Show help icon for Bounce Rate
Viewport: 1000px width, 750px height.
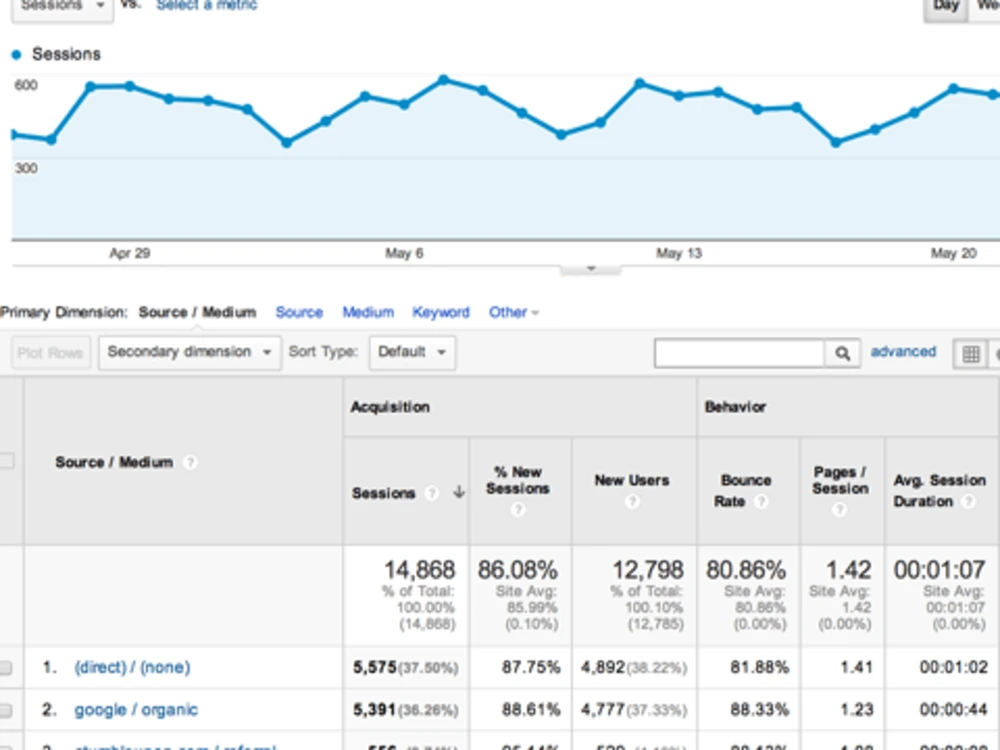click(760, 502)
